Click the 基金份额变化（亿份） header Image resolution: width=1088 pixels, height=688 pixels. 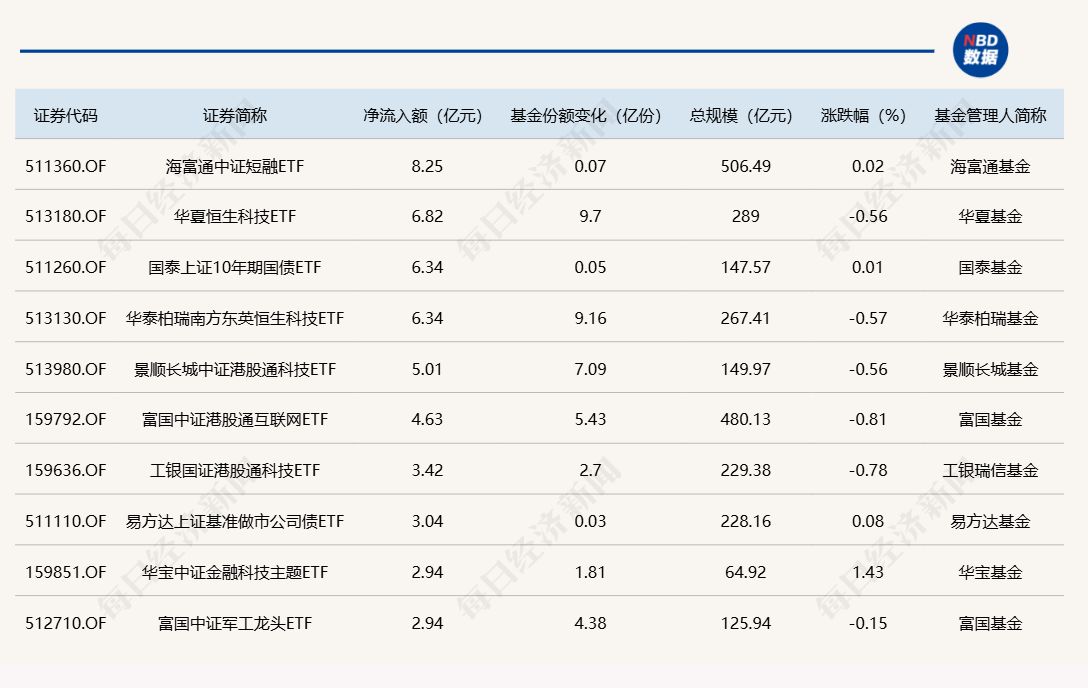tap(586, 115)
